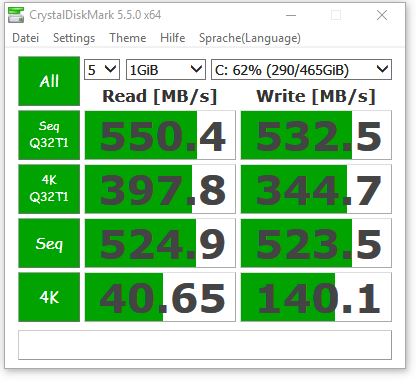Screen dimensions: 416x386
Task: Click the Seq Q32T1 read result 550.4
Action: [160, 135]
